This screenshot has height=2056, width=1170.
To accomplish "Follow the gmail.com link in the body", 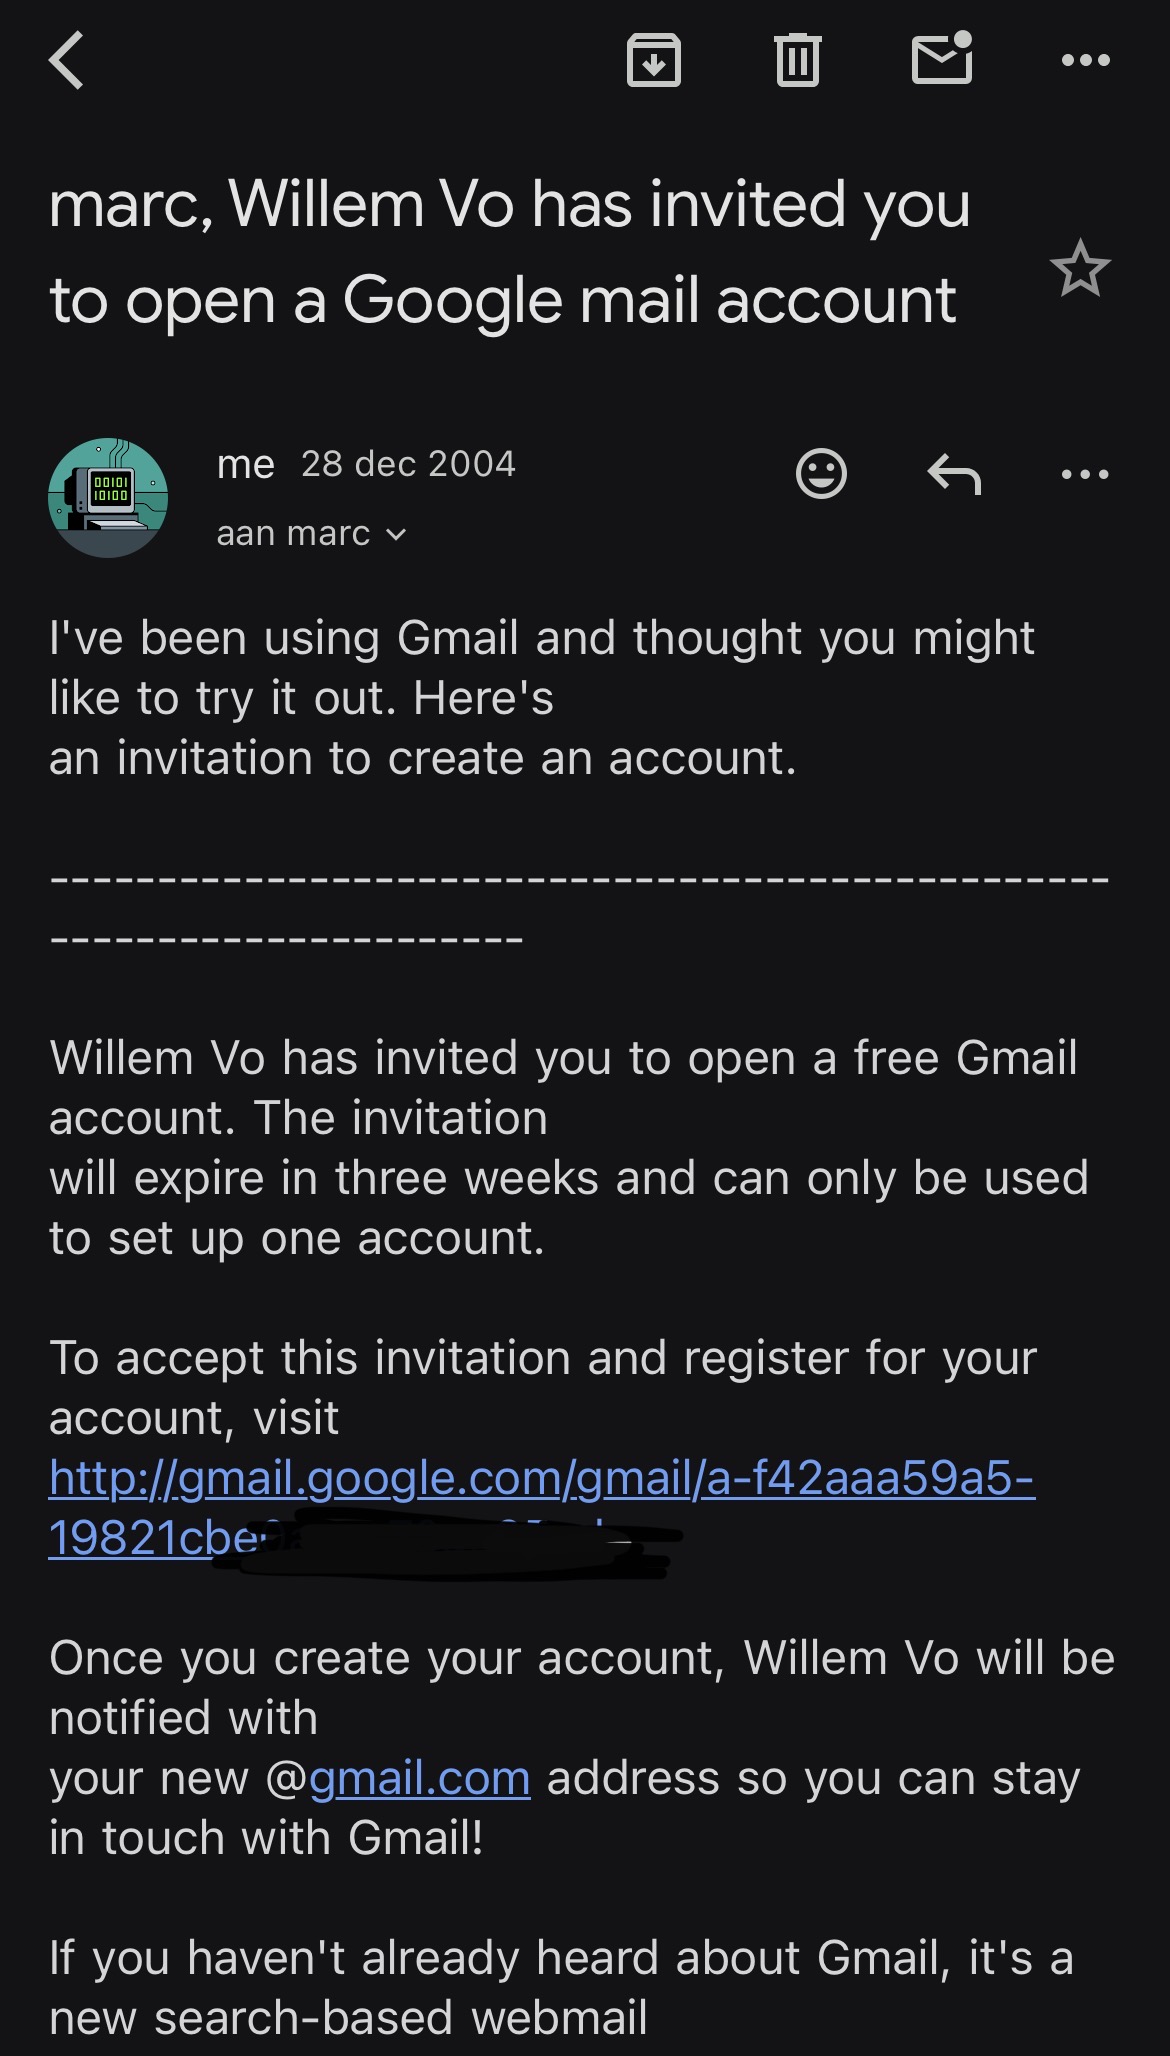I will click(x=420, y=1779).
